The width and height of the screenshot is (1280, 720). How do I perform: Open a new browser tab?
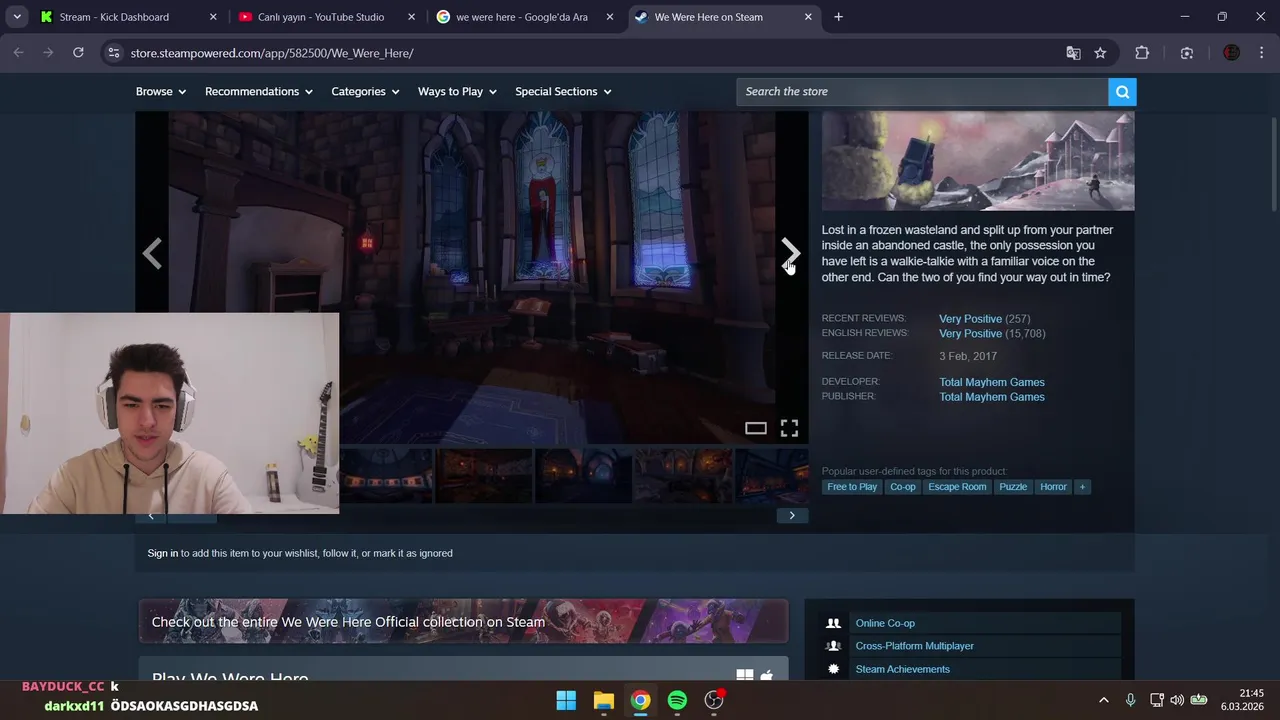(838, 17)
